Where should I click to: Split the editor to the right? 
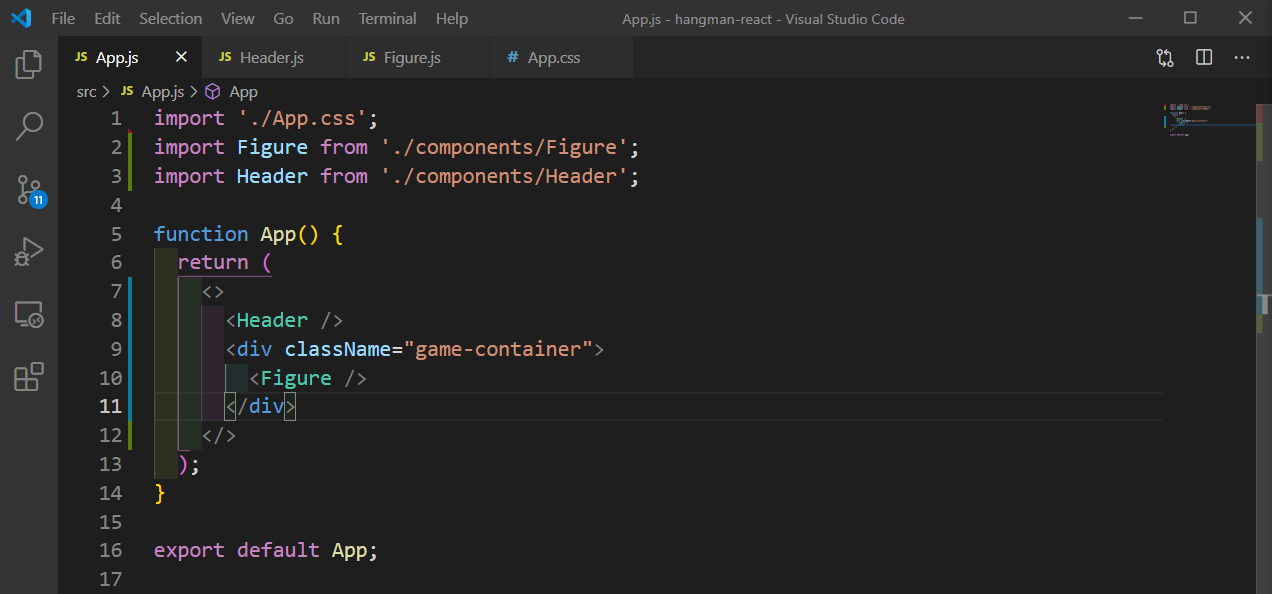(x=1204, y=58)
